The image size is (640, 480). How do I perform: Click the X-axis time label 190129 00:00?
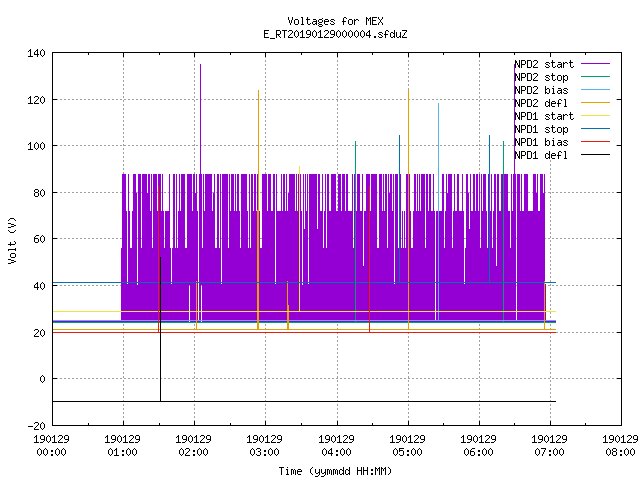[x=51, y=446]
